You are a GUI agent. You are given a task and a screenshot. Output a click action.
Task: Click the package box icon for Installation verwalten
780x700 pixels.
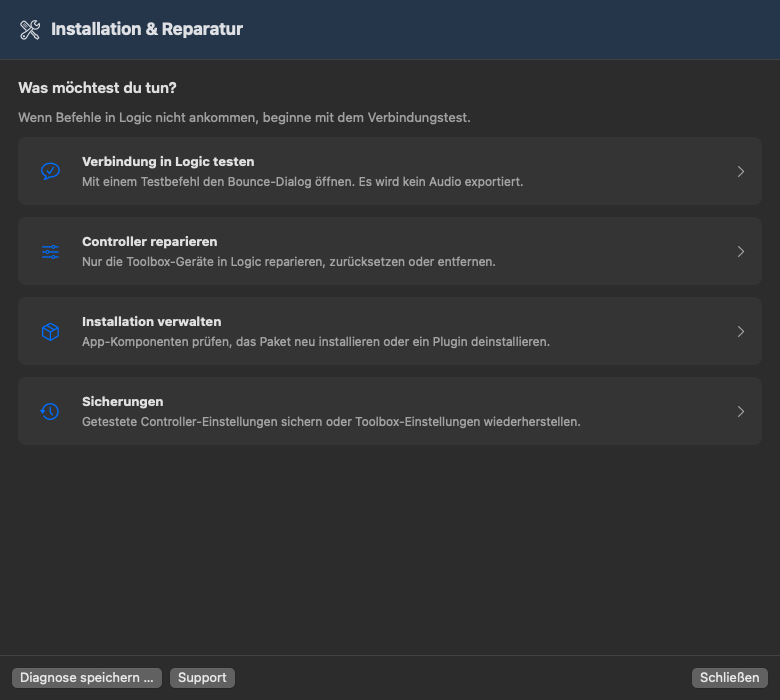coord(50,331)
